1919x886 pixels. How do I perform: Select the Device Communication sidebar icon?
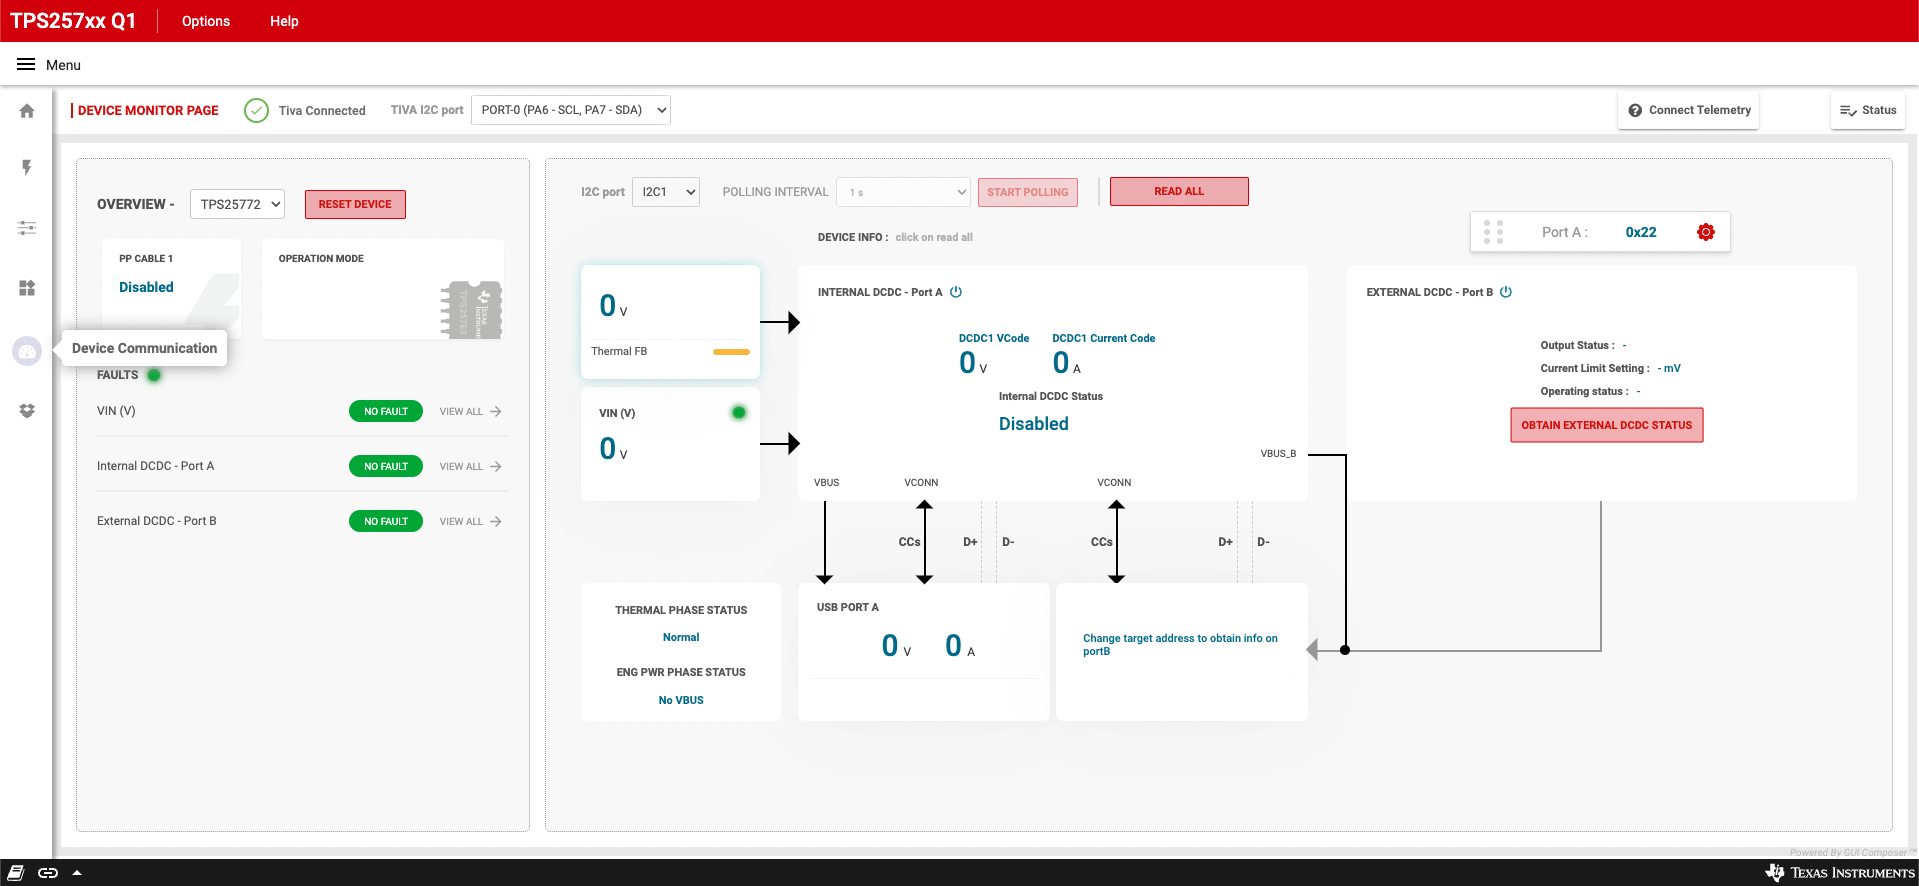click(27, 351)
